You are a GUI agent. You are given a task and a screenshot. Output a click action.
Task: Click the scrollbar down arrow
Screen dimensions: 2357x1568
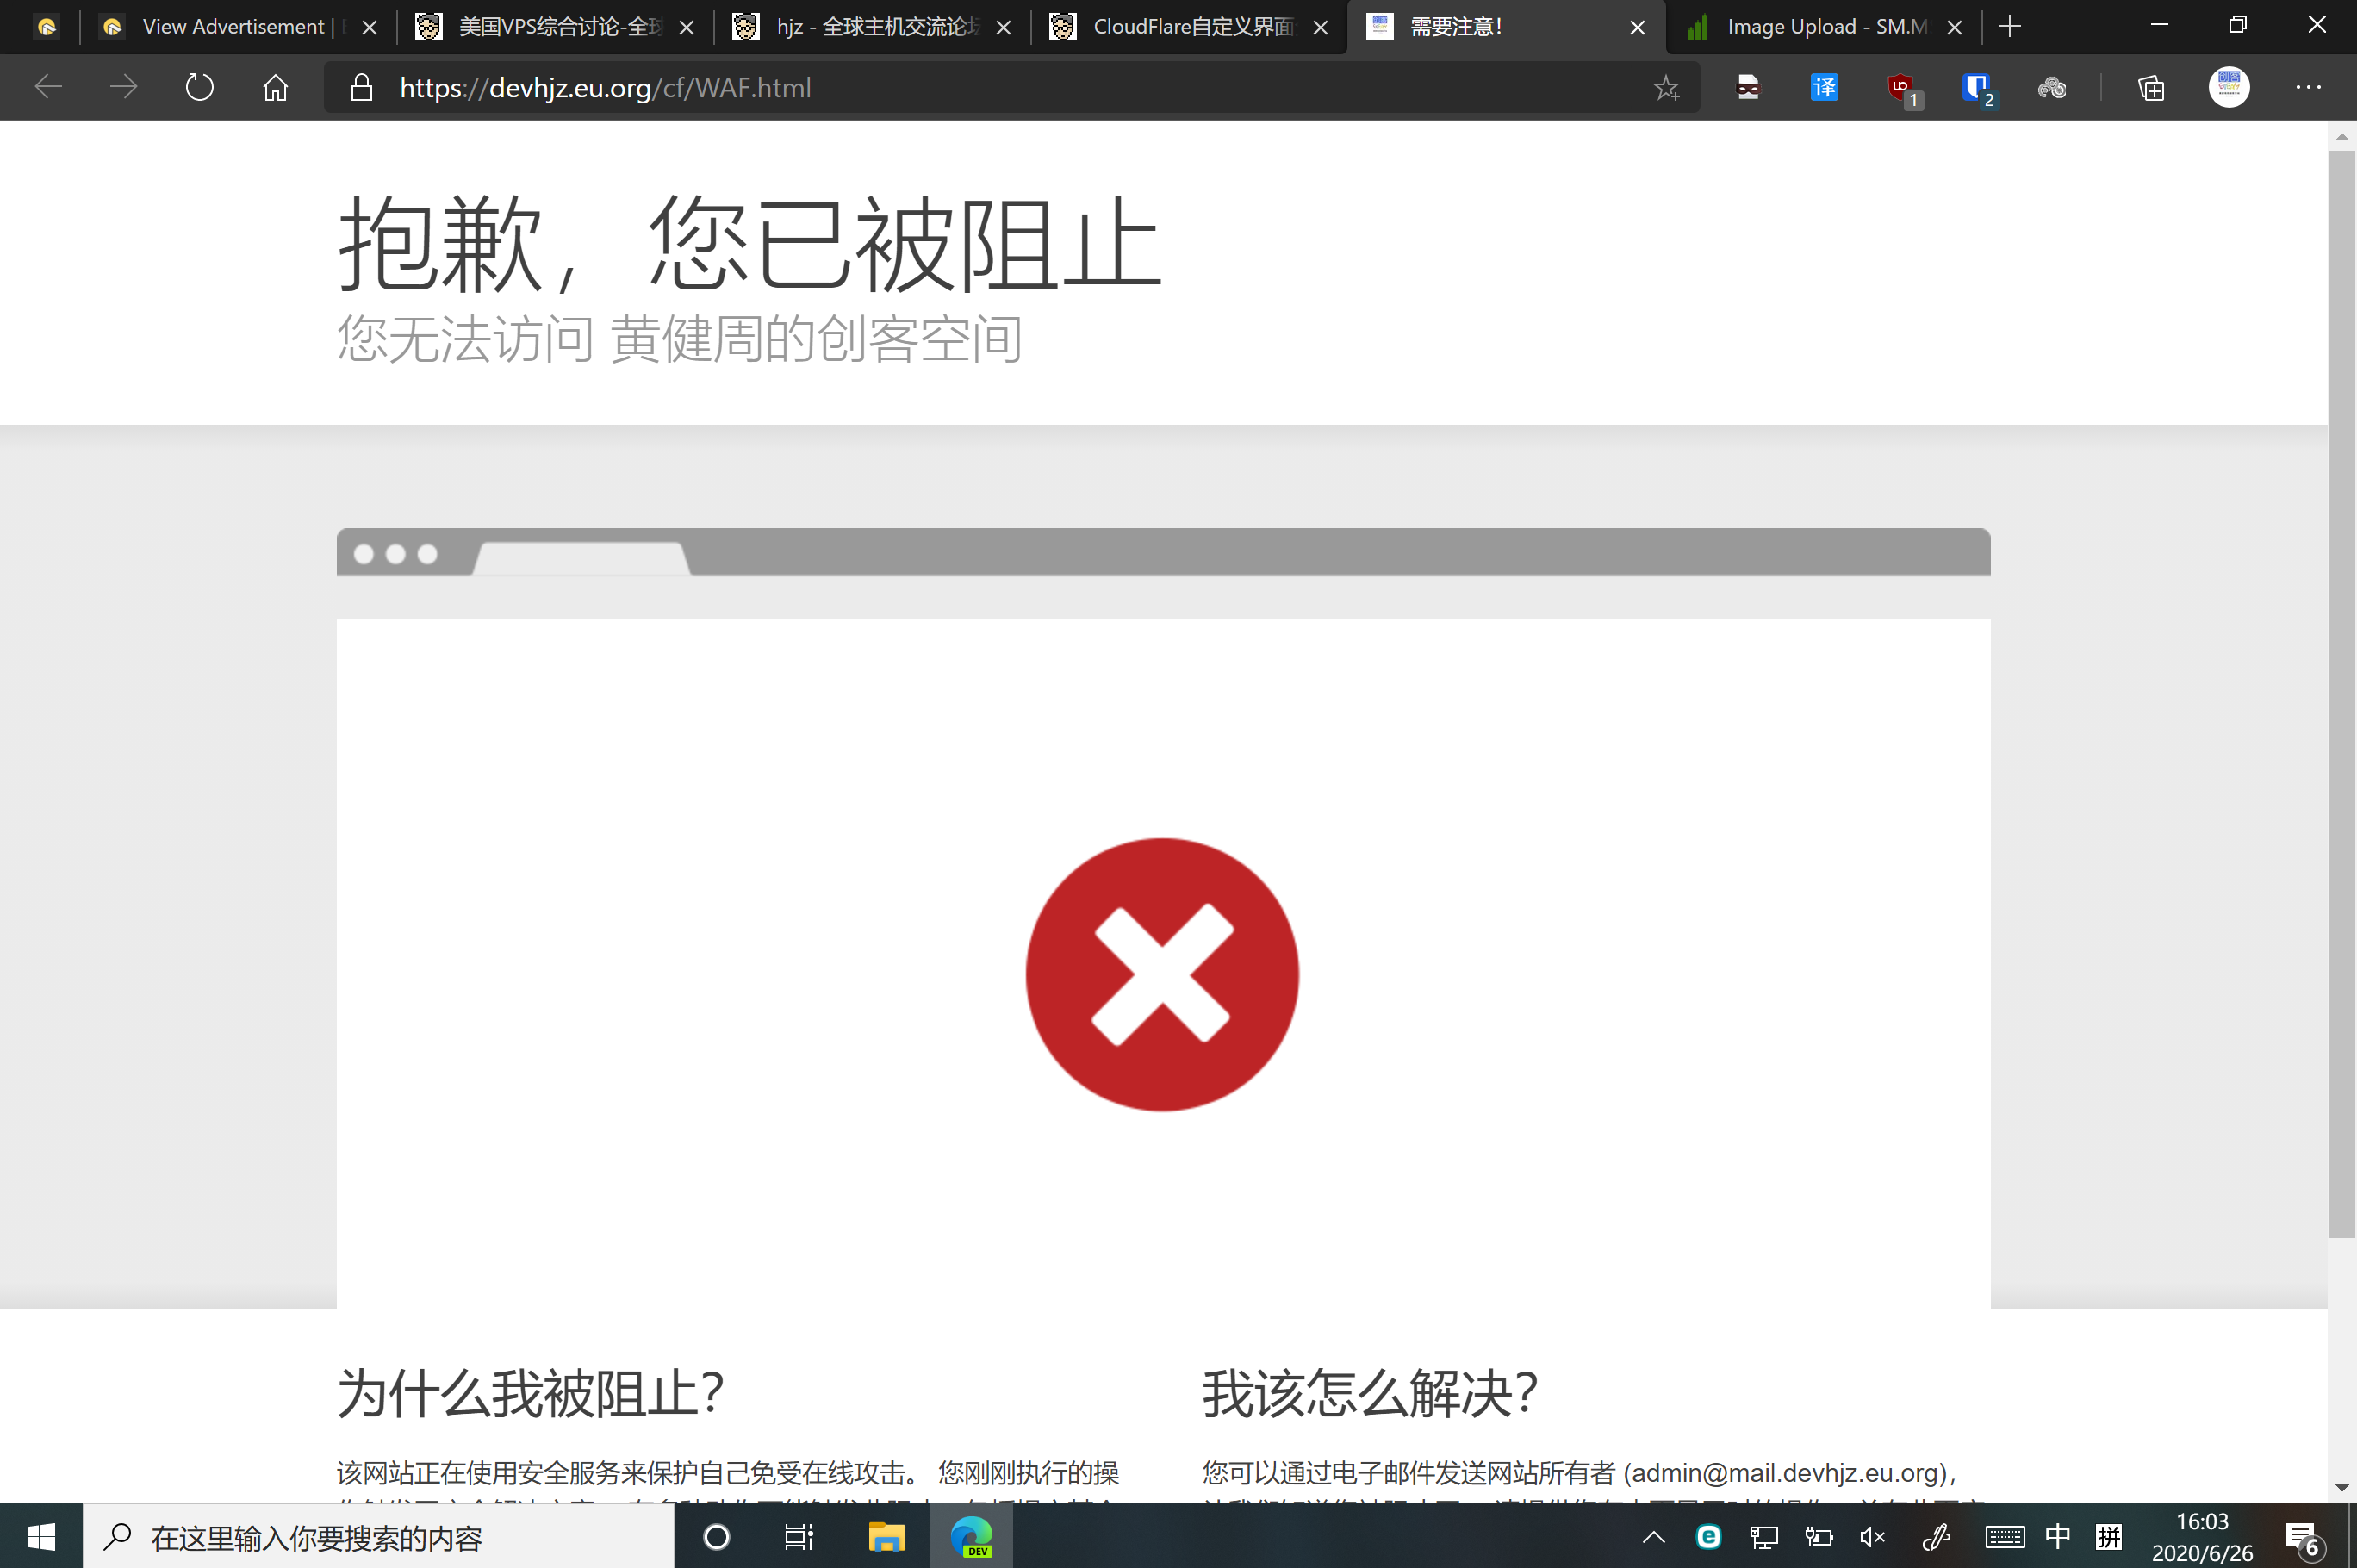pos(2342,1487)
